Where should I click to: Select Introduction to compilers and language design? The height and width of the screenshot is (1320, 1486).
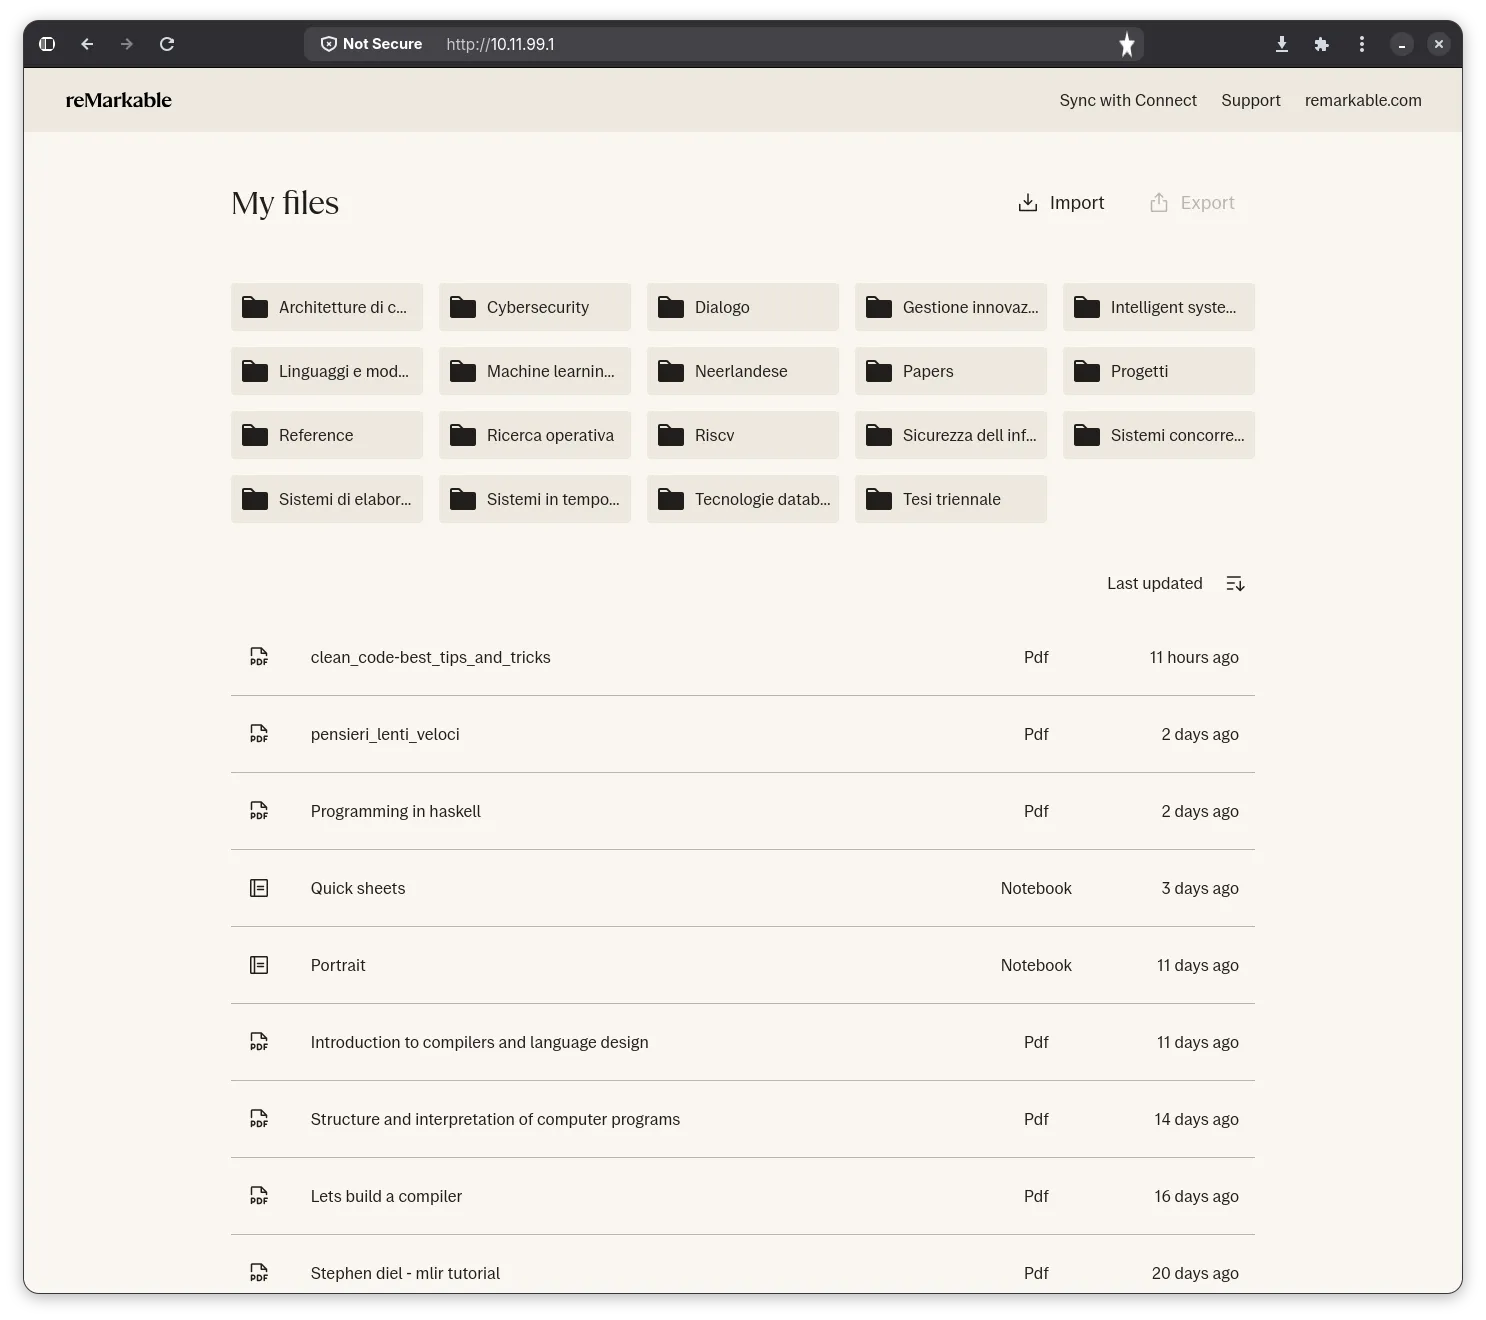pos(743,1042)
